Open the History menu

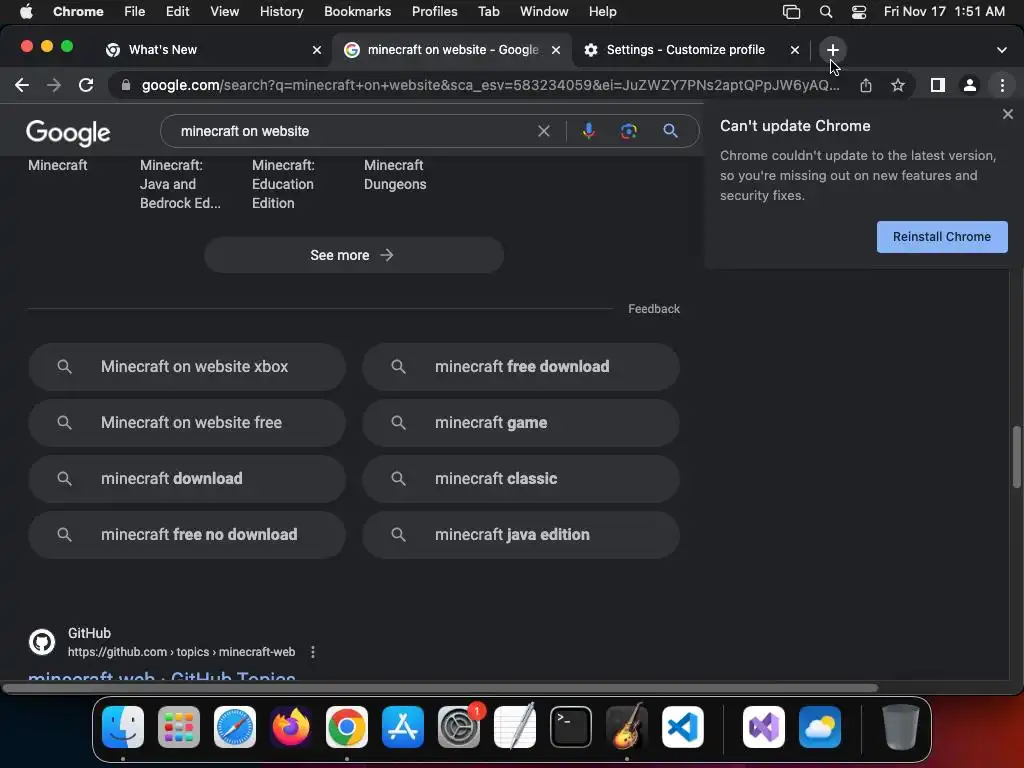(281, 12)
